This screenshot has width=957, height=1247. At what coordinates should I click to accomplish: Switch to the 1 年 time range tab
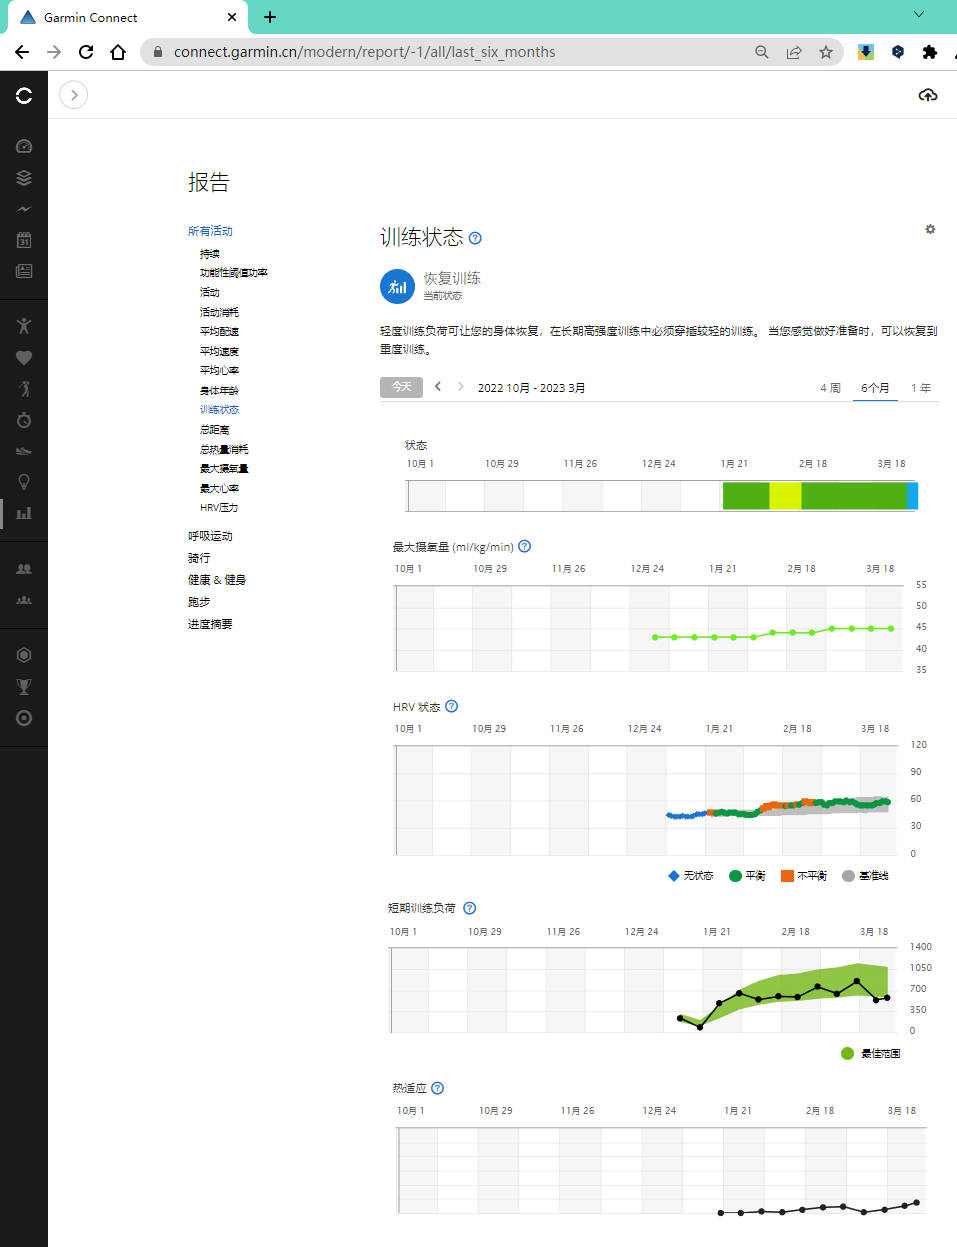[x=920, y=388]
